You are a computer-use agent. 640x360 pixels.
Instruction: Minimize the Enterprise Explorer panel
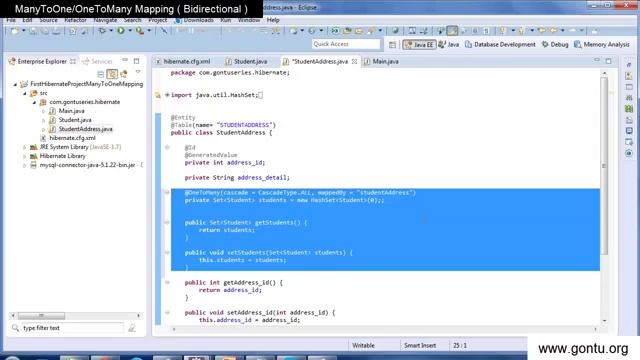click(125, 60)
